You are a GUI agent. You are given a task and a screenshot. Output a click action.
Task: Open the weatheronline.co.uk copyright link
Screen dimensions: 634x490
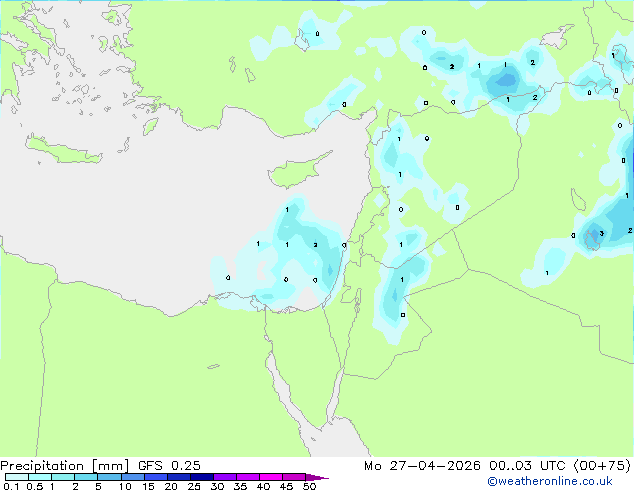(x=550, y=481)
